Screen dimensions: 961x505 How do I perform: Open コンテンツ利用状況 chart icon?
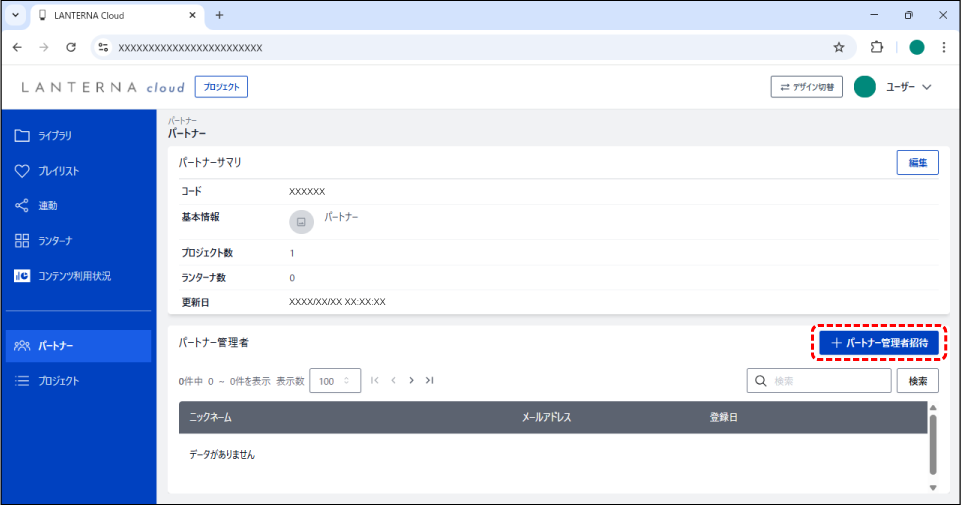(x=22, y=276)
